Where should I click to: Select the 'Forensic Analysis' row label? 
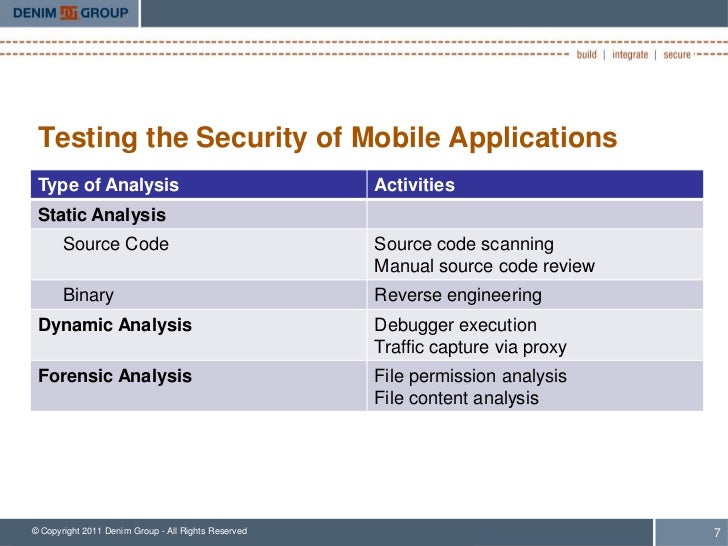point(115,376)
